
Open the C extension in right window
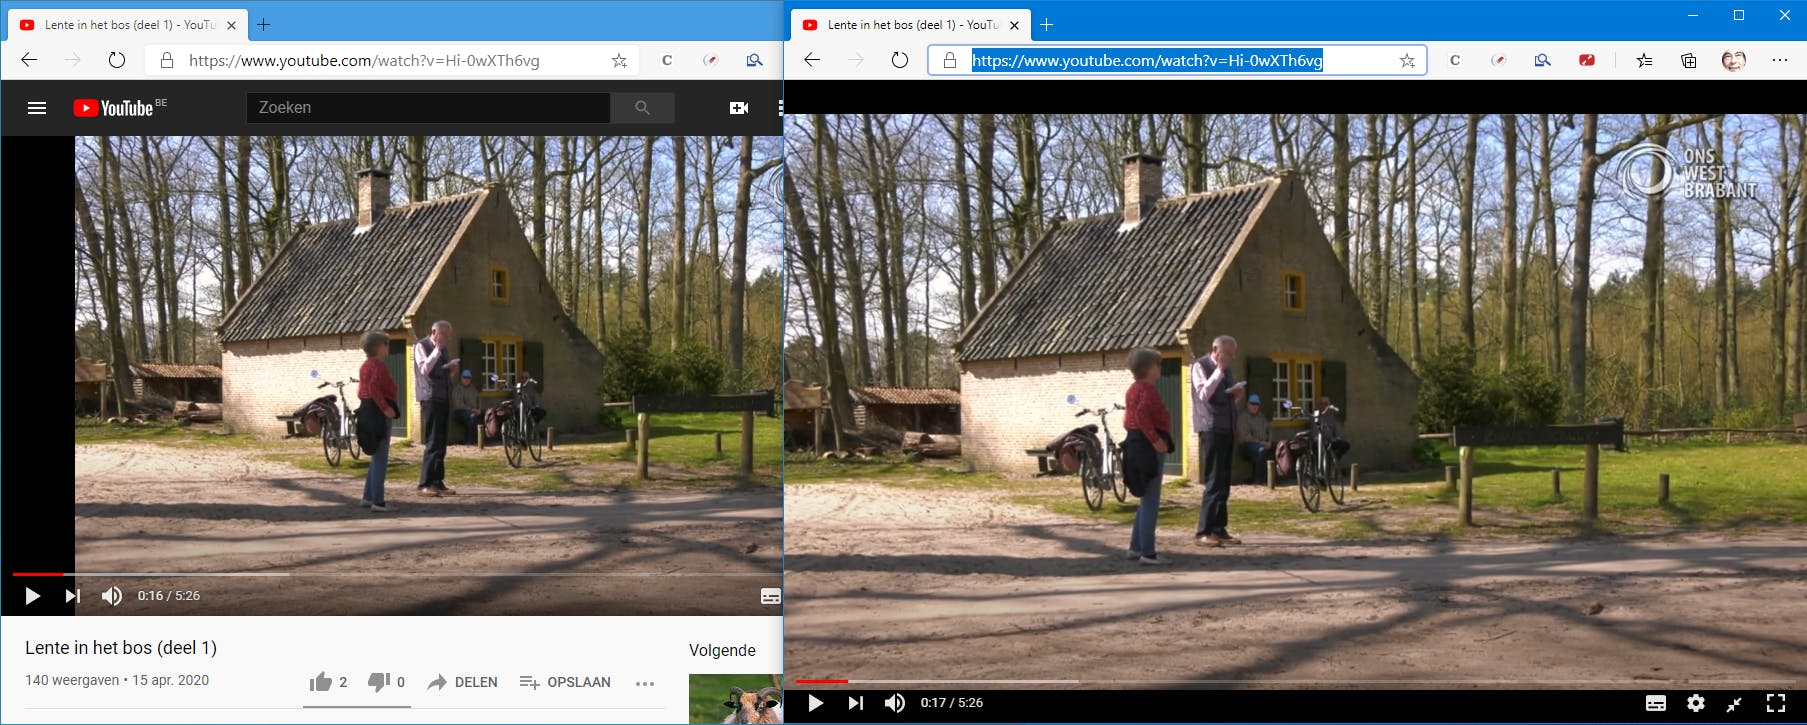pyautogui.click(x=1455, y=60)
